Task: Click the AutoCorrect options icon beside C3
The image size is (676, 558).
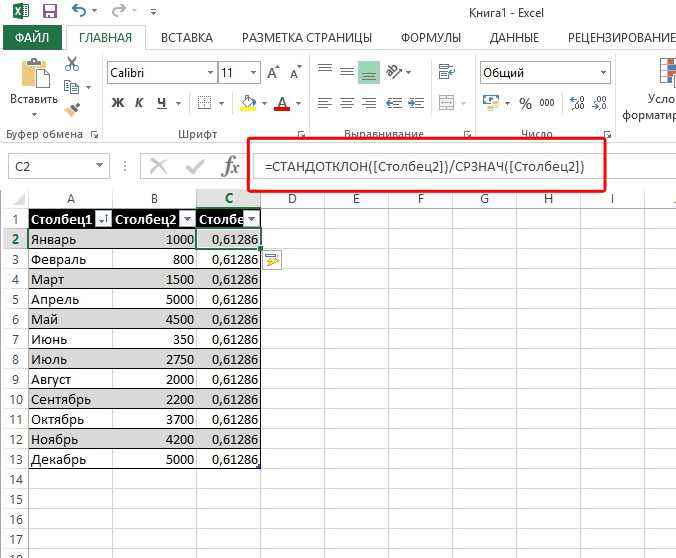Action: tap(272, 260)
